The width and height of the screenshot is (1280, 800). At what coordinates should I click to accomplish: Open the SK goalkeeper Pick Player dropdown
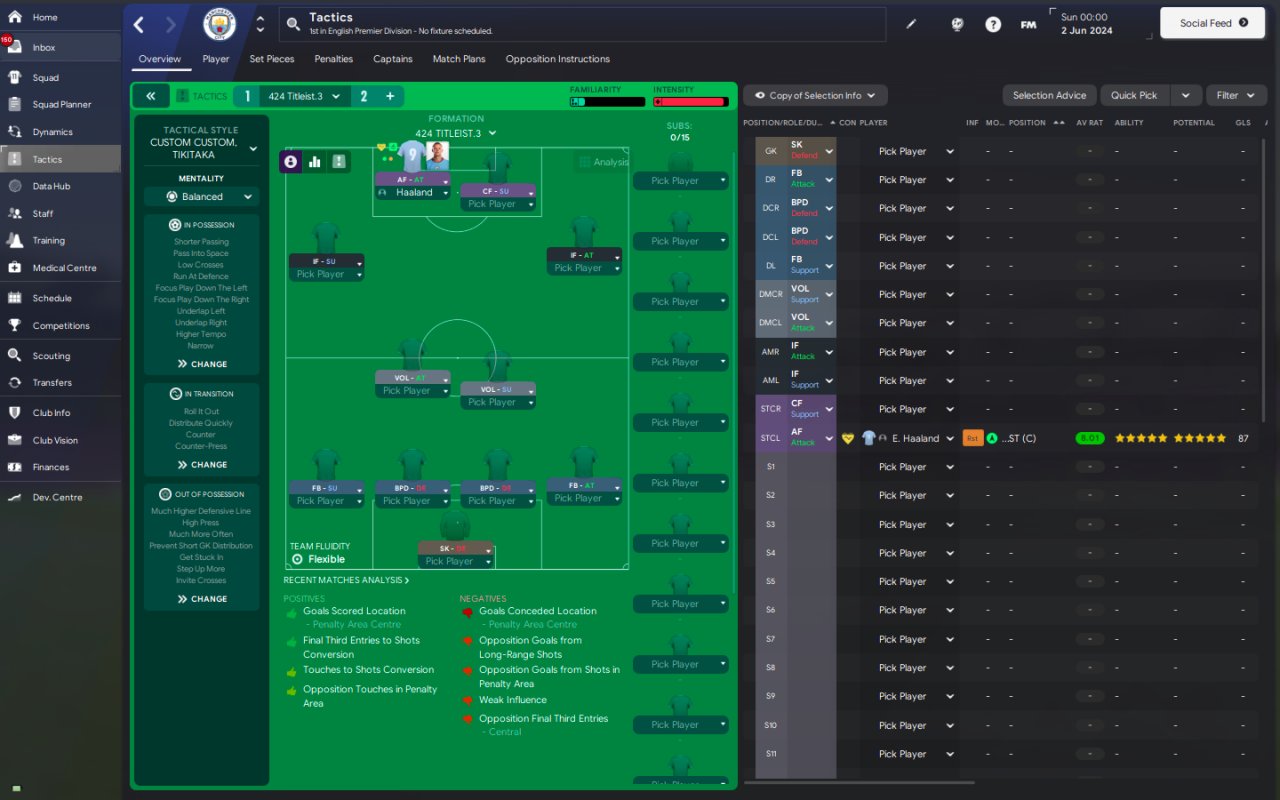(x=455, y=562)
